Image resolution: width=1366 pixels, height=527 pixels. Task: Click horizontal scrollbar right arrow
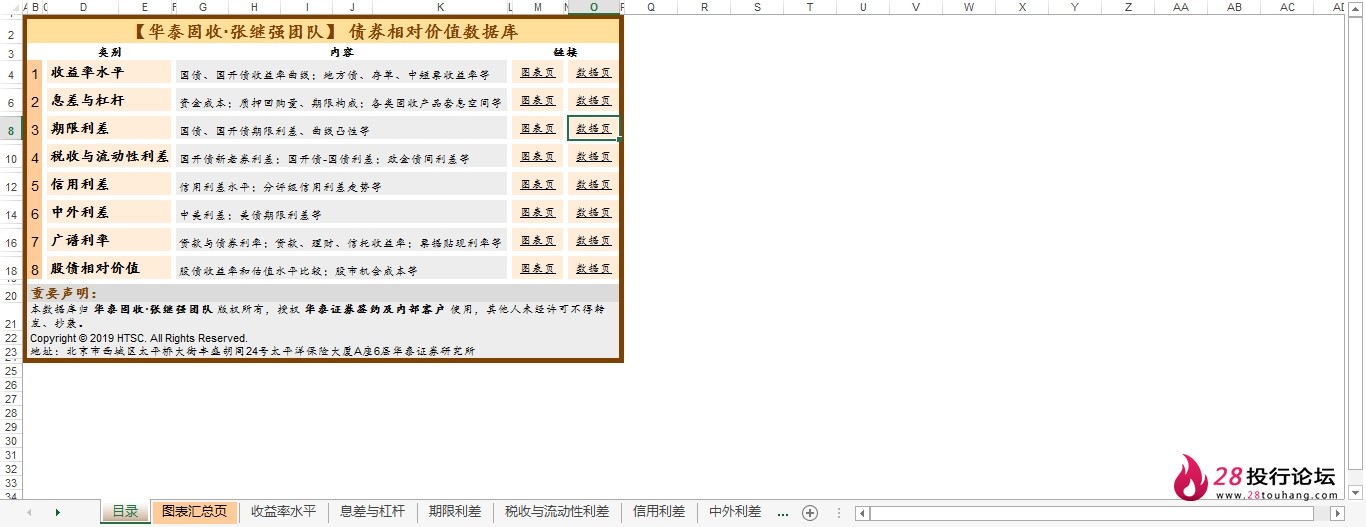pyautogui.click(x=1338, y=513)
